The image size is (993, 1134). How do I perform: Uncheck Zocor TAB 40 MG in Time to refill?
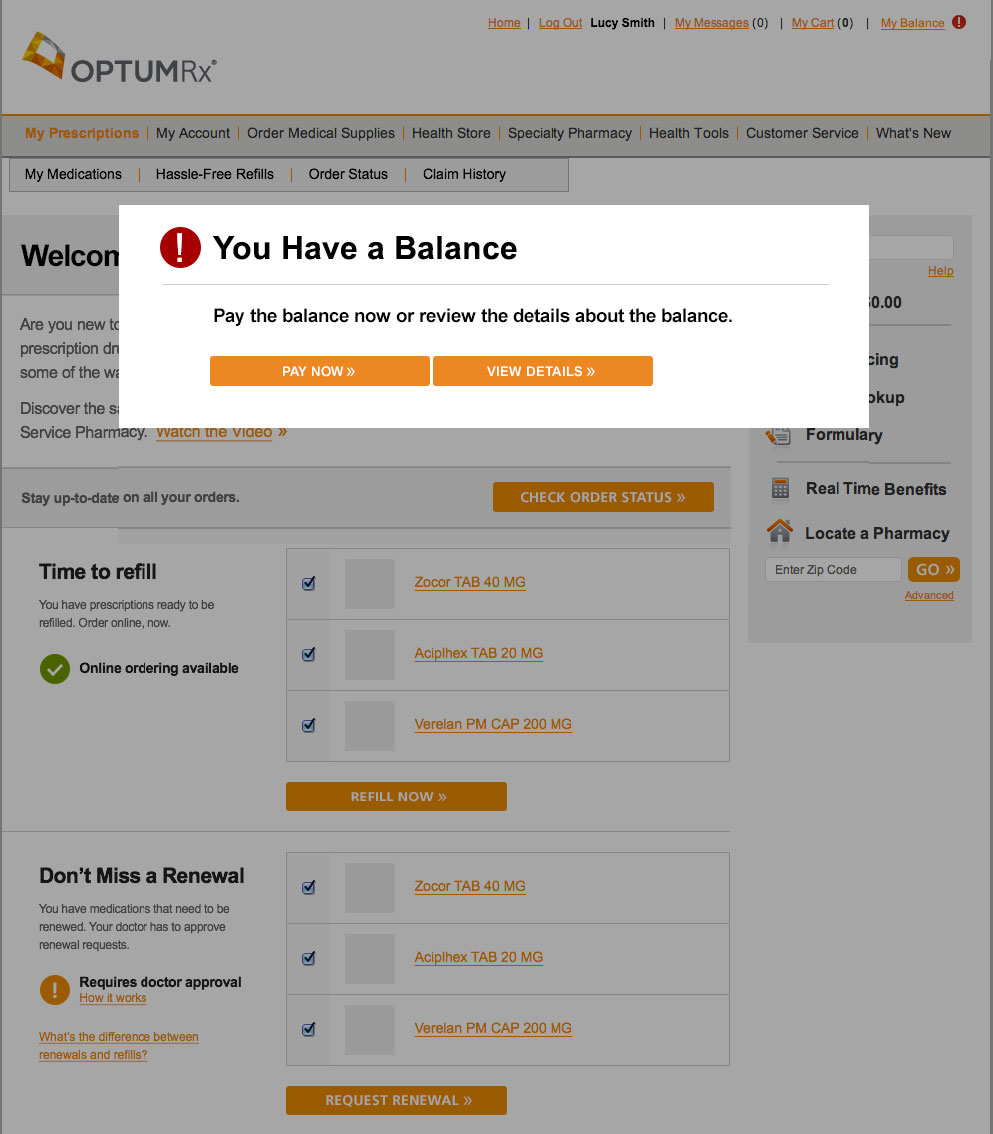coord(308,583)
